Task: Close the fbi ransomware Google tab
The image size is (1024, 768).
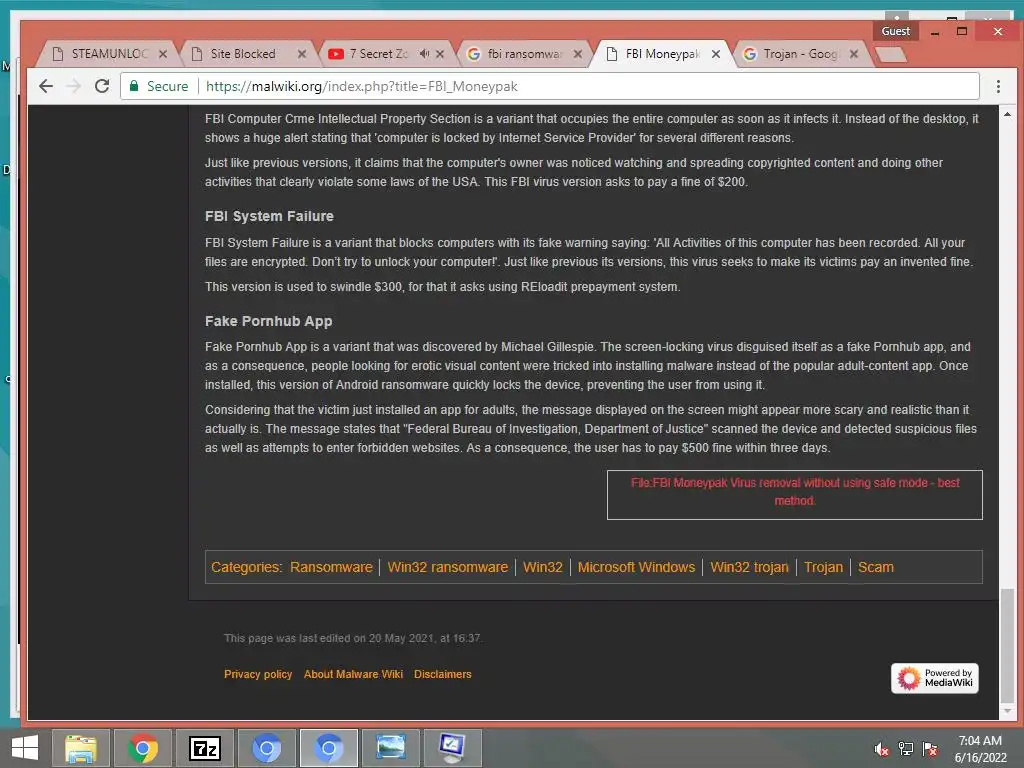Action: 578,54
